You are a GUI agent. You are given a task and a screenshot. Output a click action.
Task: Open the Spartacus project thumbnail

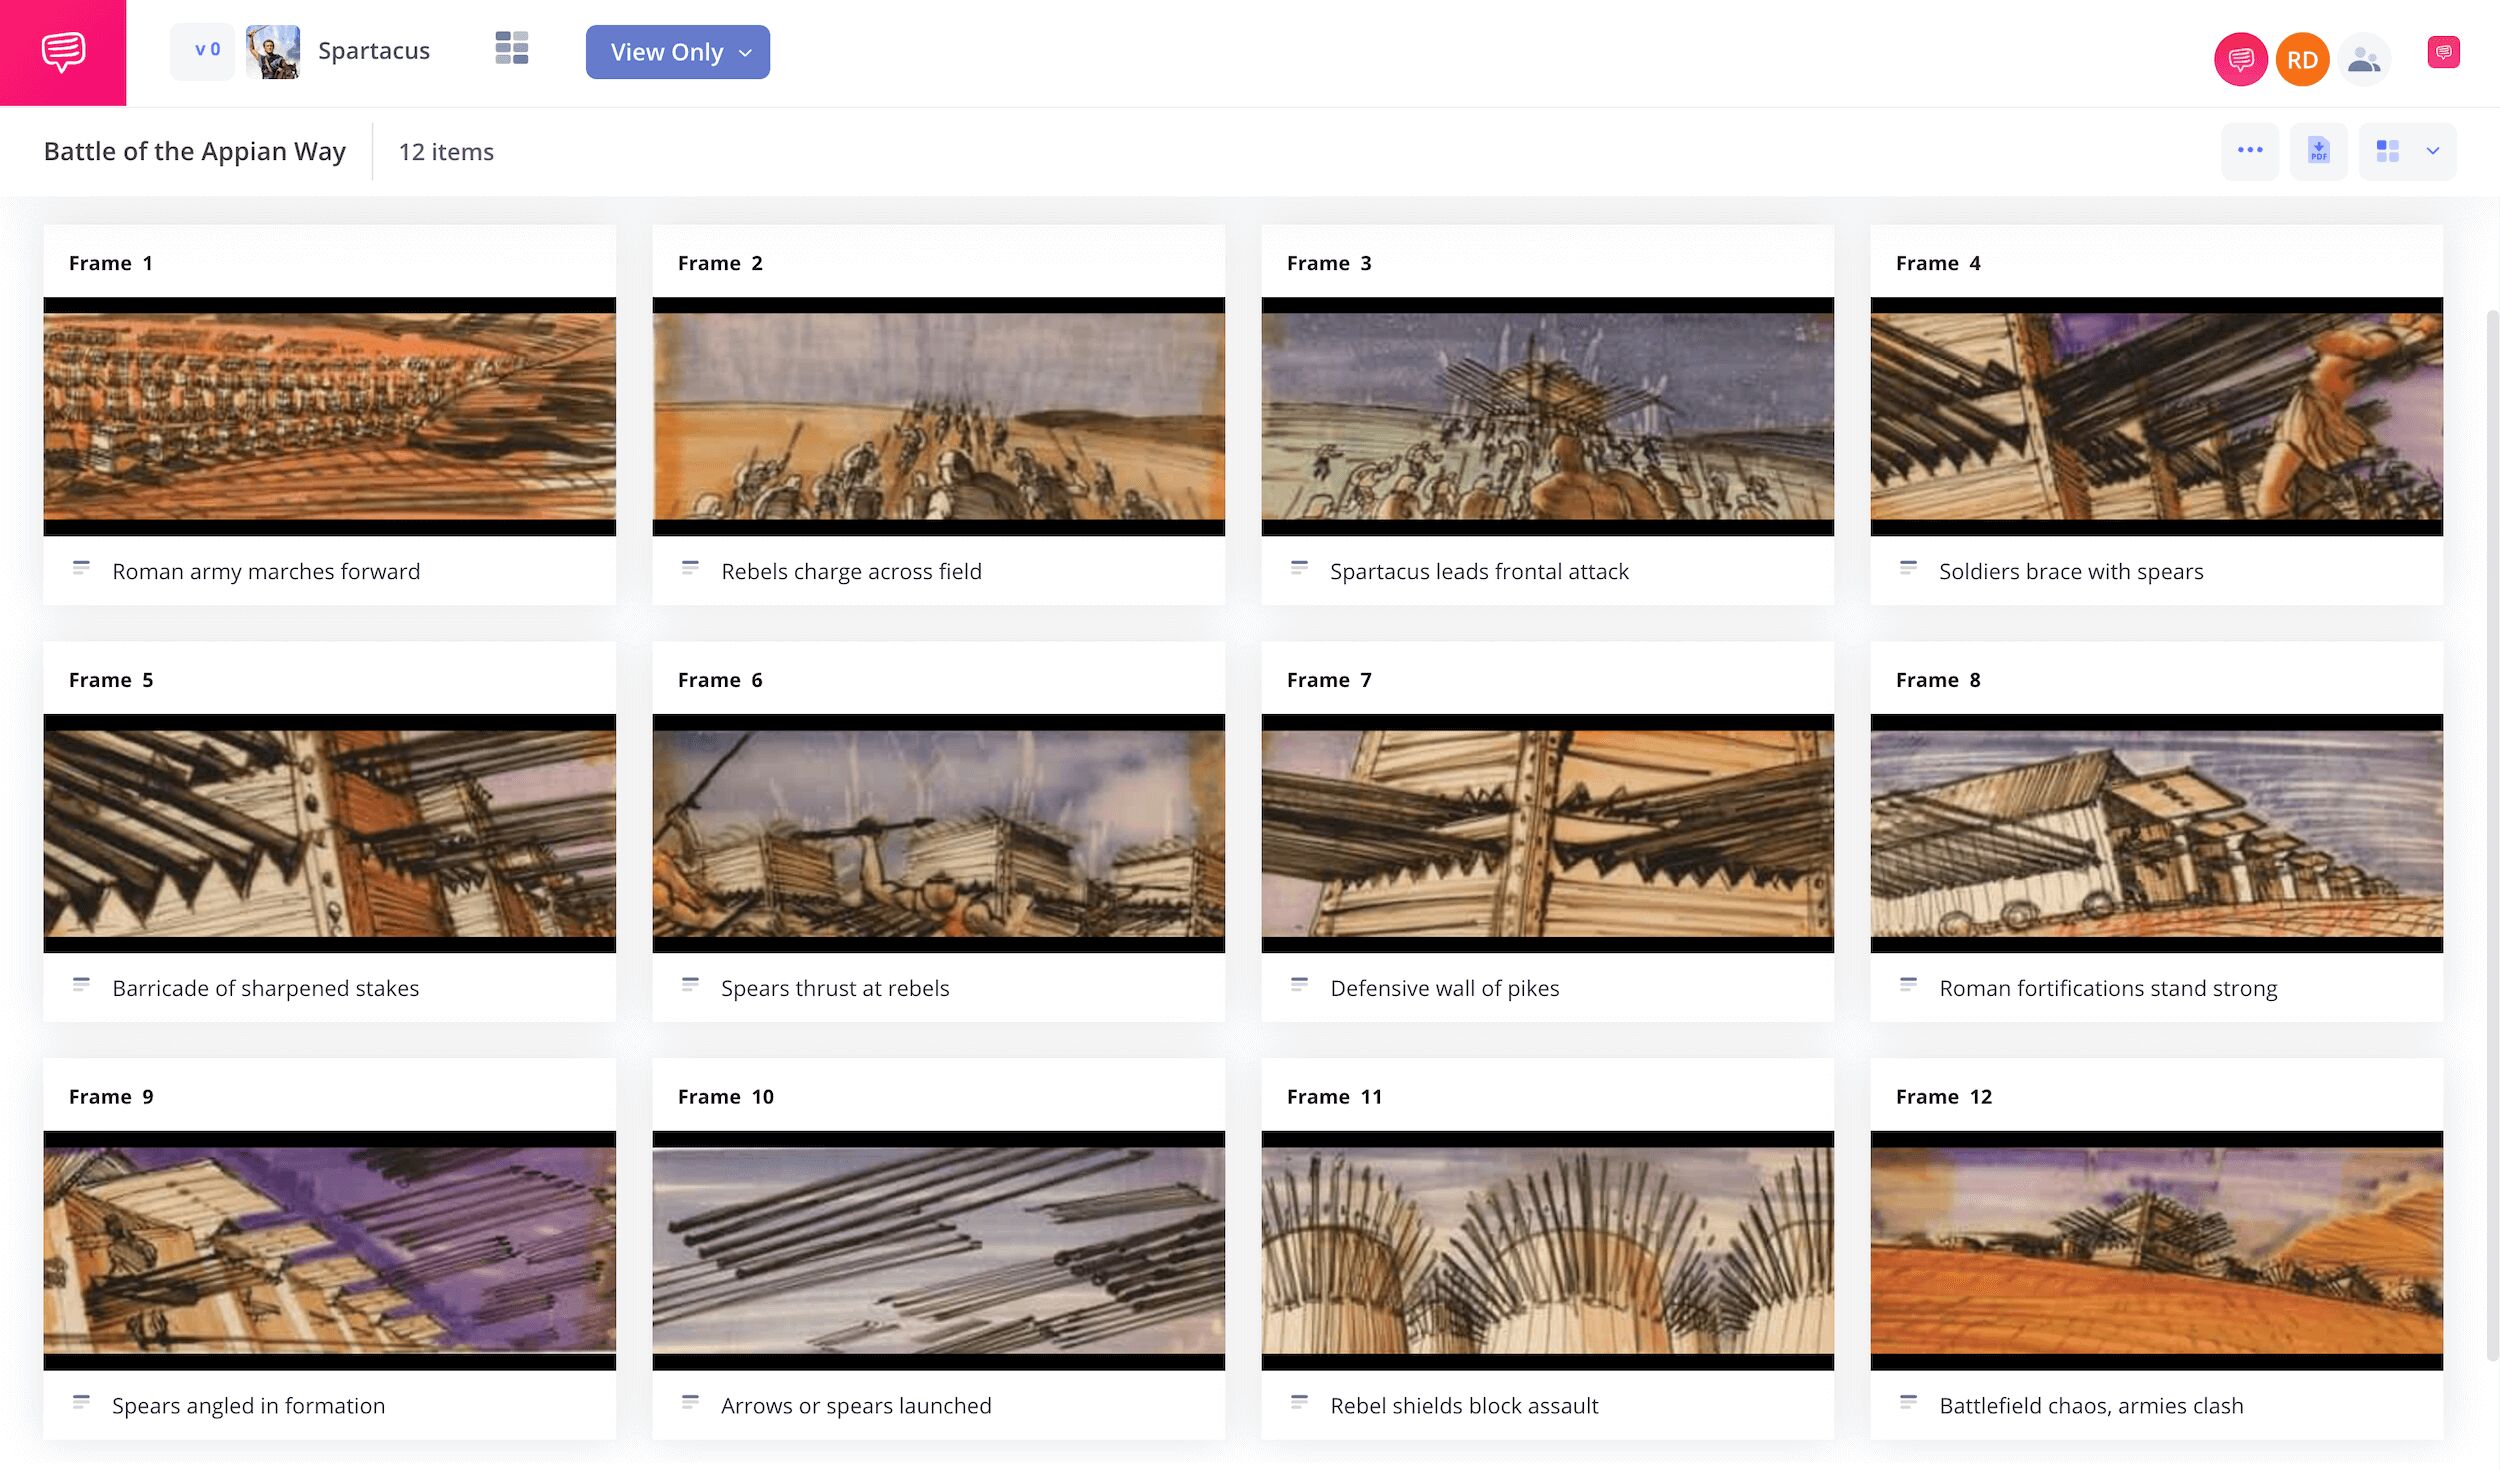pos(272,52)
